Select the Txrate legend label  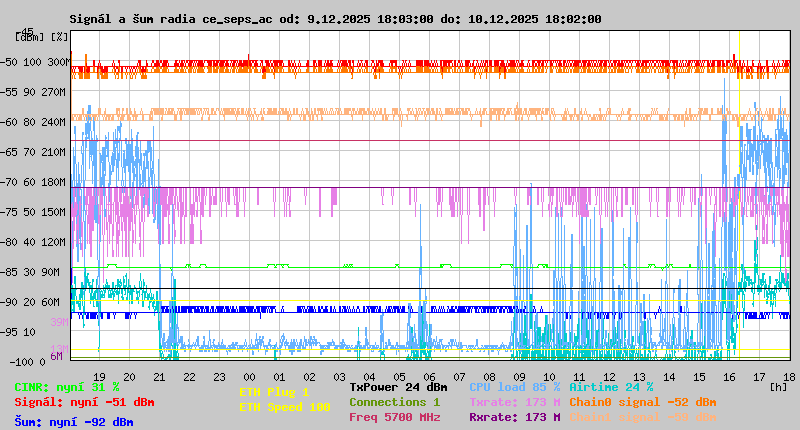click(514, 402)
